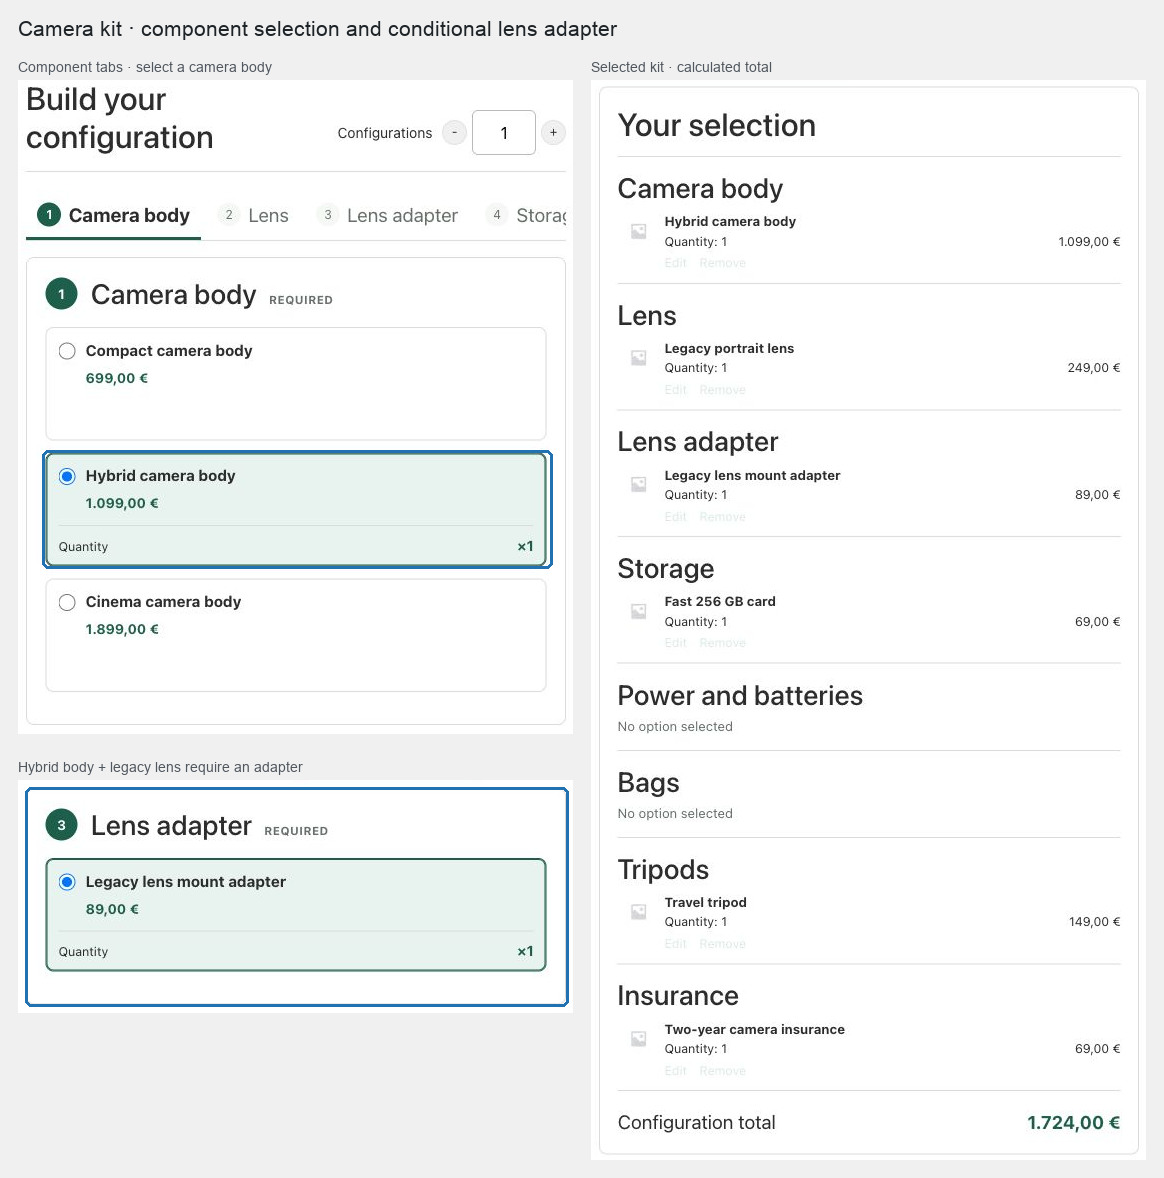The height and width of the screenshot is (1178, 1164).
Task: Select Compact camera body radio button
Action: coord(67,351)
